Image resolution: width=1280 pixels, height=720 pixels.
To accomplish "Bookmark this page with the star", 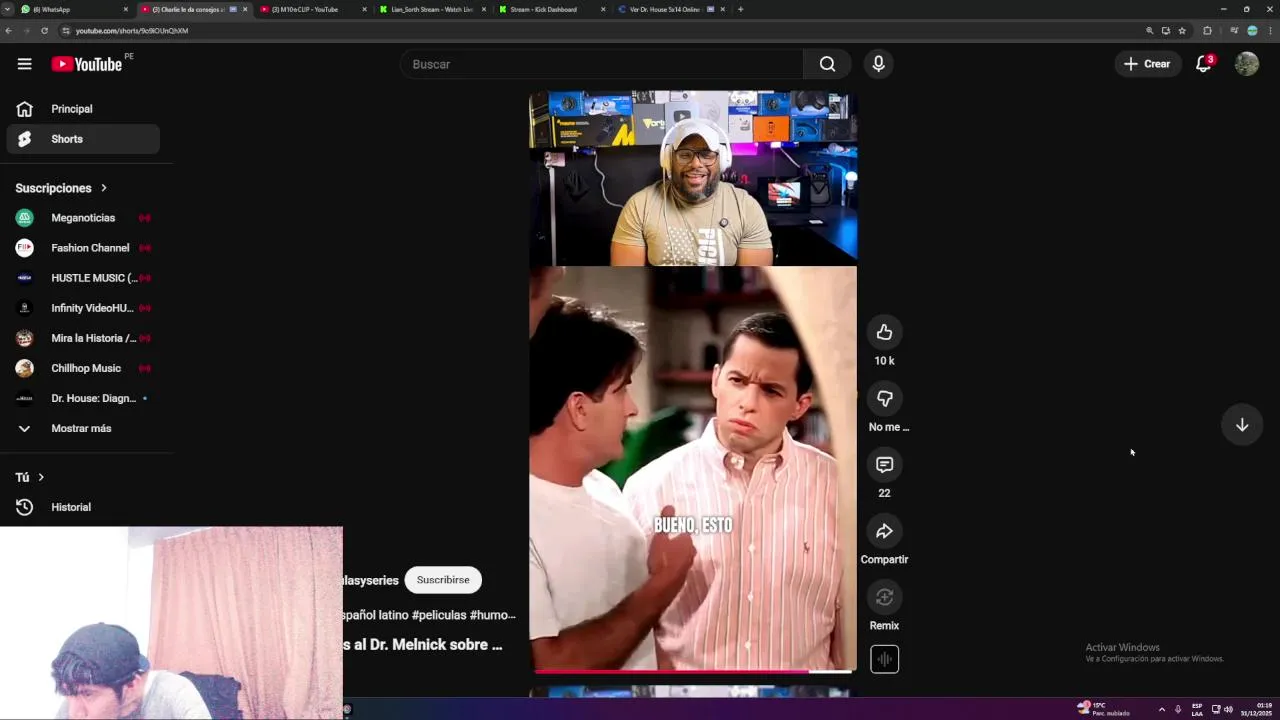I will (x=1182, y=31).
